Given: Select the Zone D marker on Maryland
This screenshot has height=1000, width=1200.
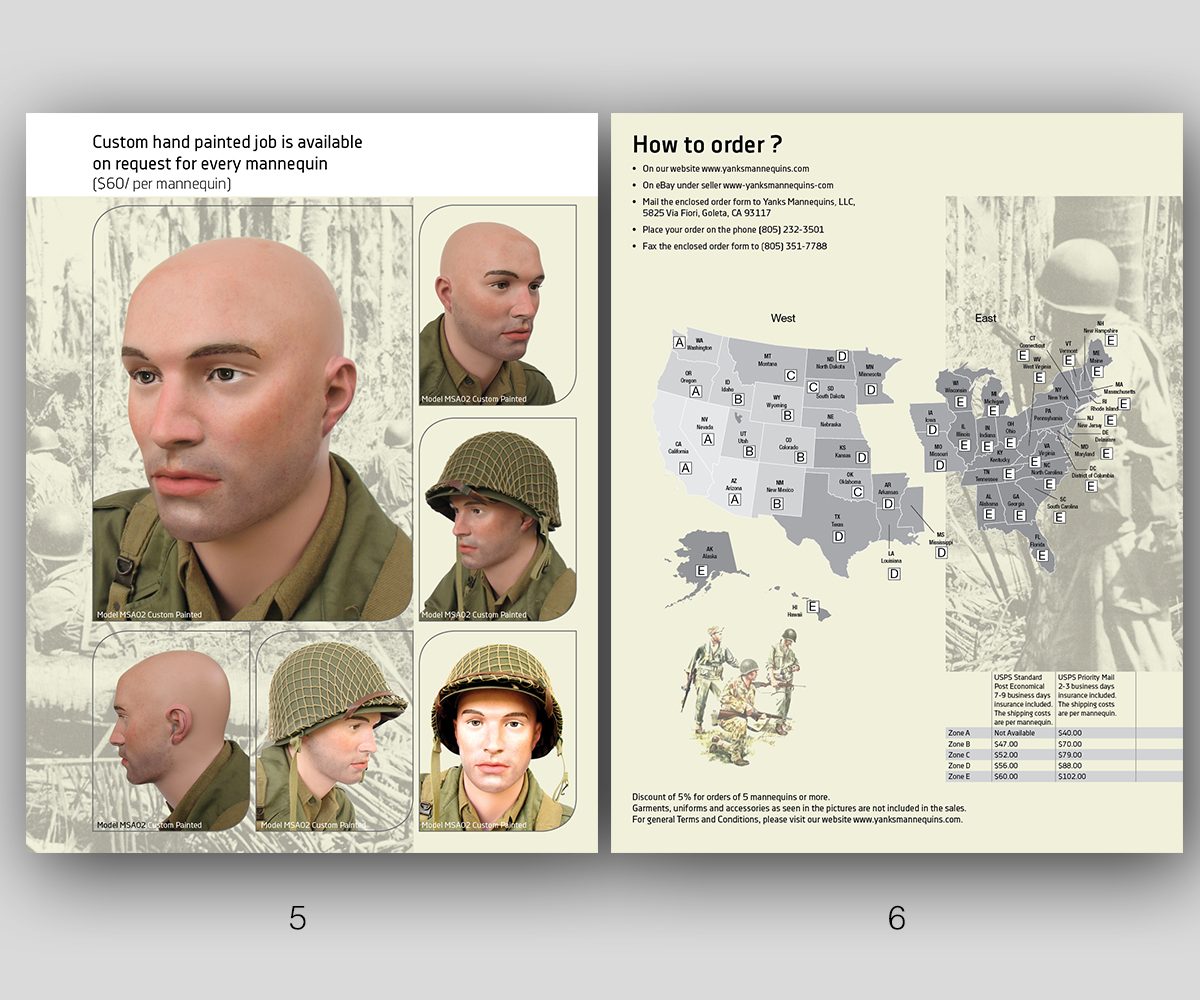Looking at the screenshot, I should [x=1106, y=452].
